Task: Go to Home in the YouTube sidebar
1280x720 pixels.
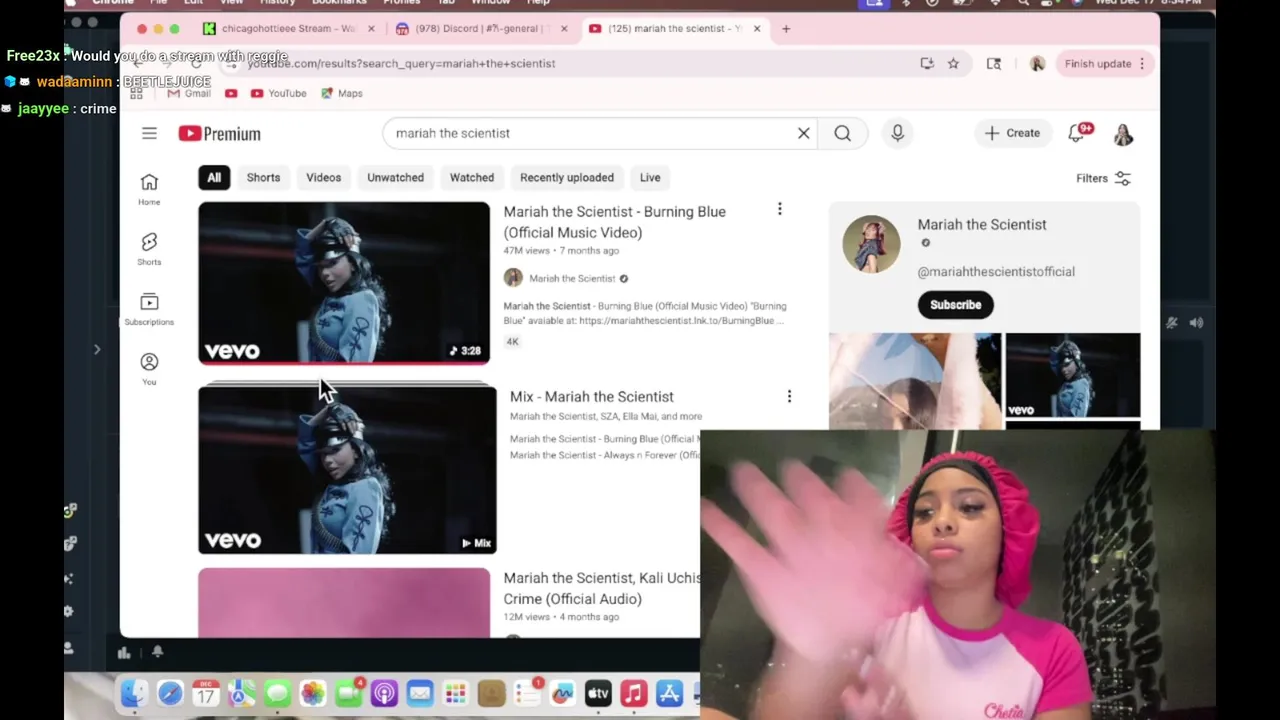Action: point(149,188)
